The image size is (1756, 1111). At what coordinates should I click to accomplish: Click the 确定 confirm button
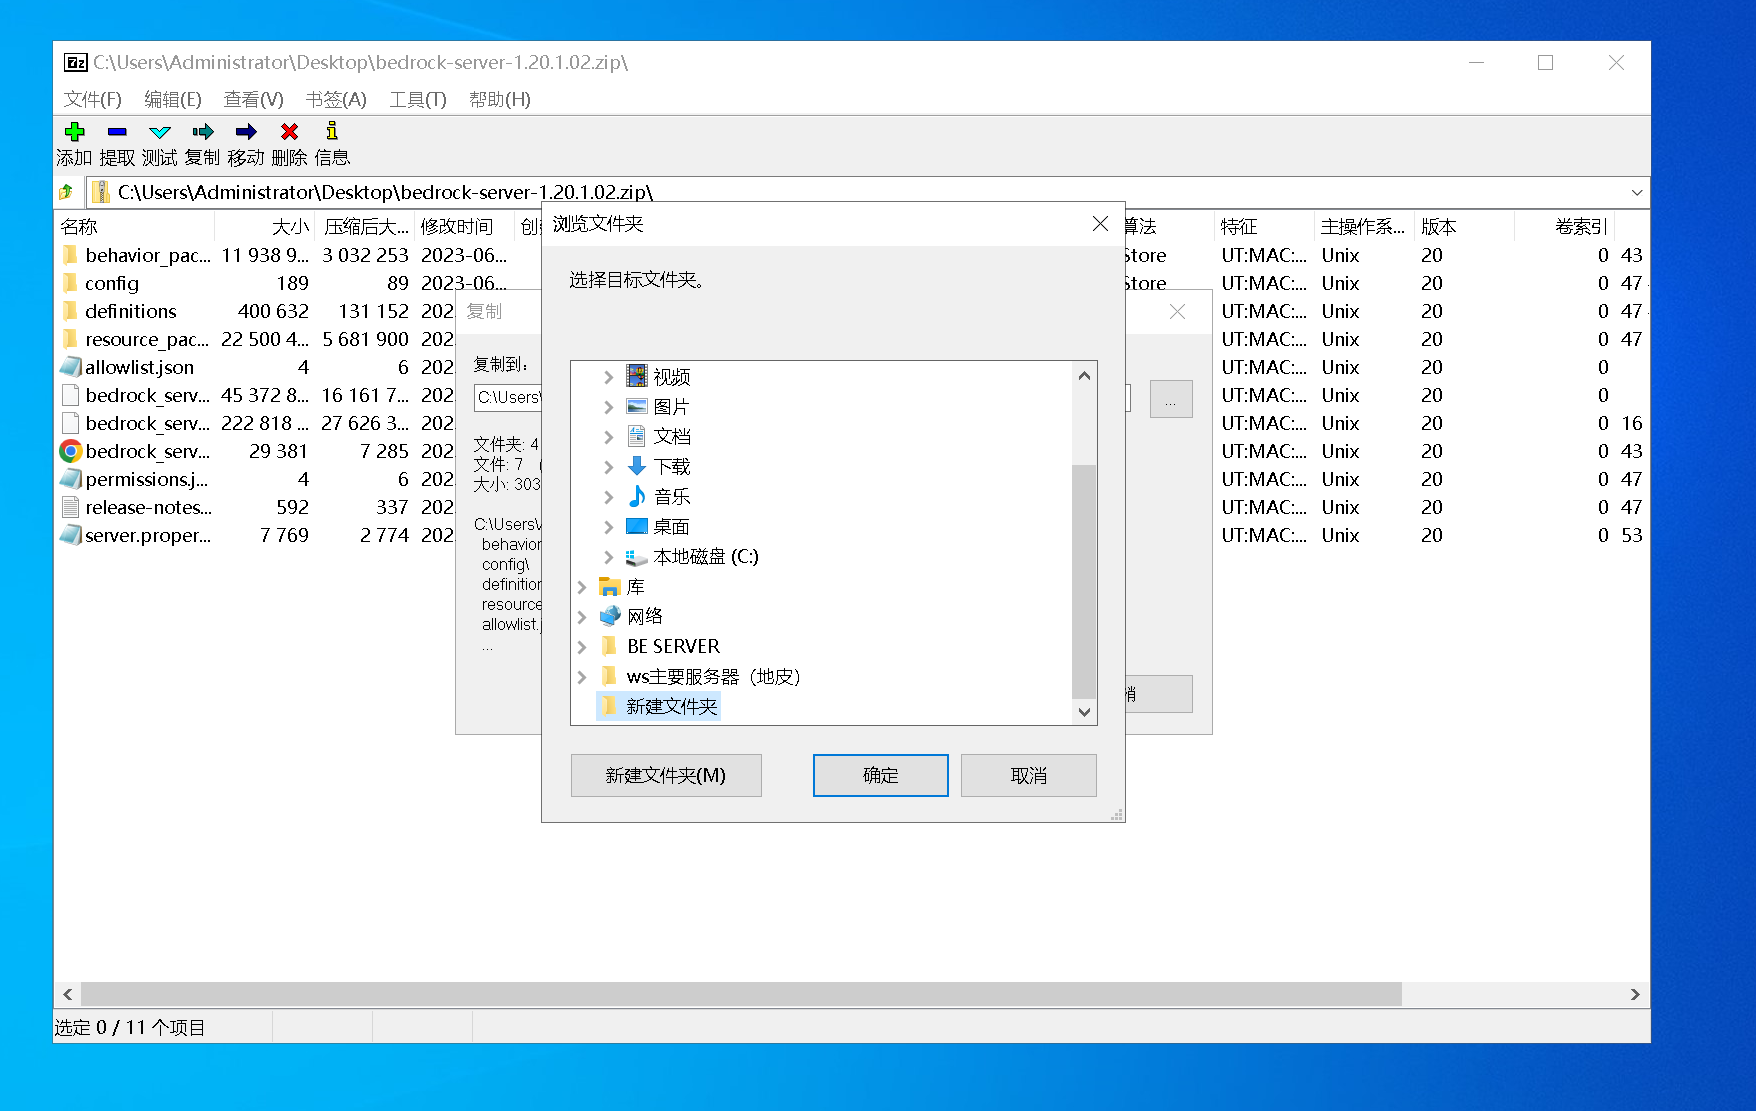point(880,775)
